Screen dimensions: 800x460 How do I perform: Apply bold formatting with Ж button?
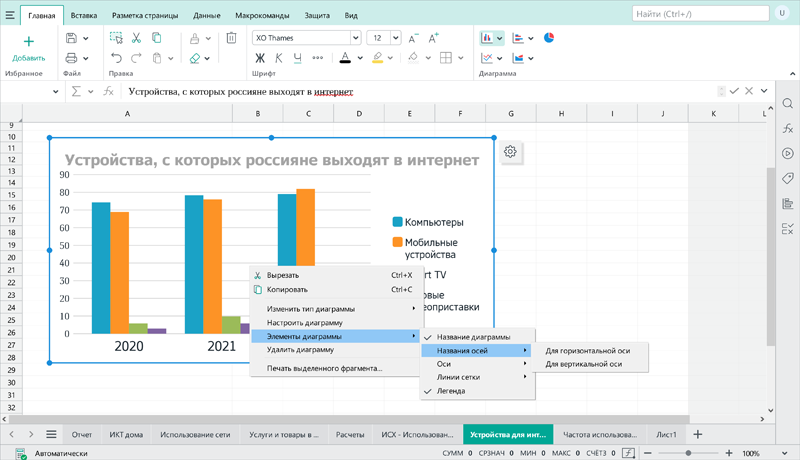click(262, 58)
